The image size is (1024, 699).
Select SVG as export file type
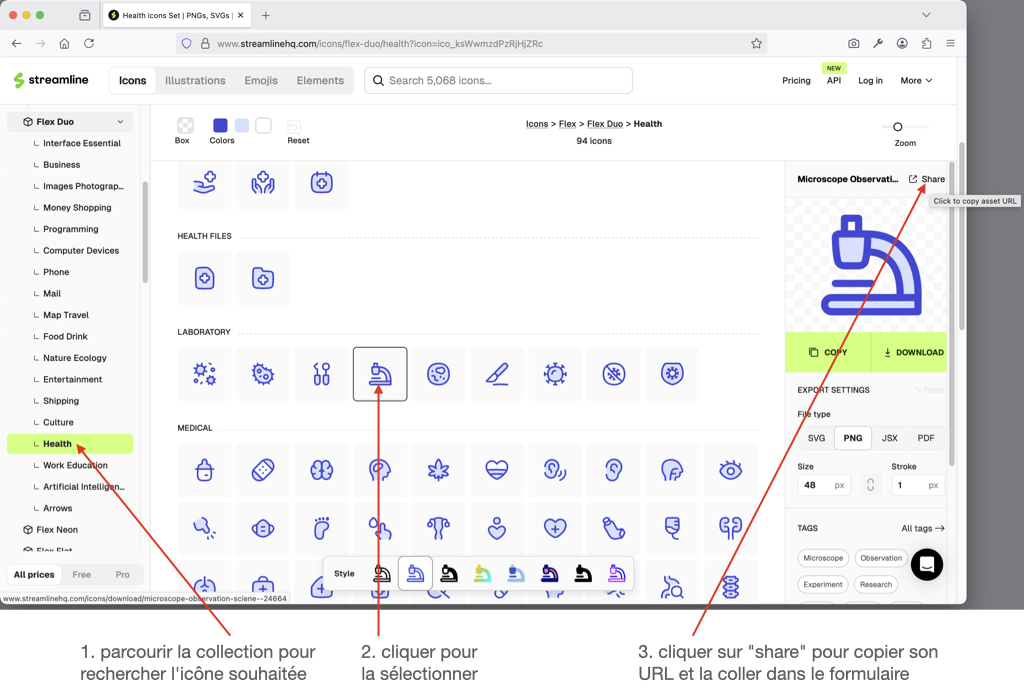[816, 438]
